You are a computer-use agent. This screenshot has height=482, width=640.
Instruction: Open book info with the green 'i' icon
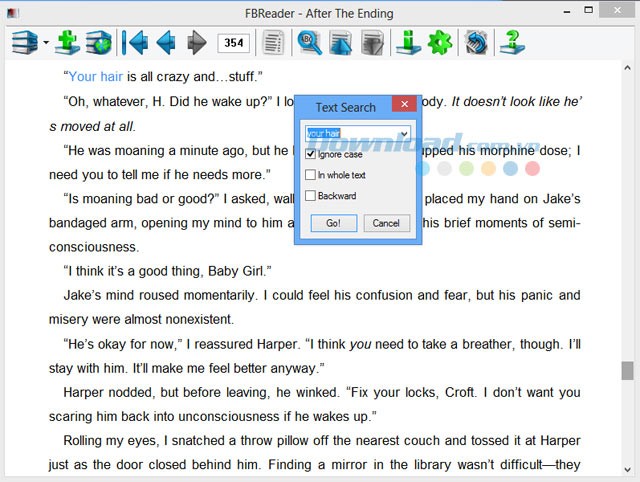pos(409,42)
